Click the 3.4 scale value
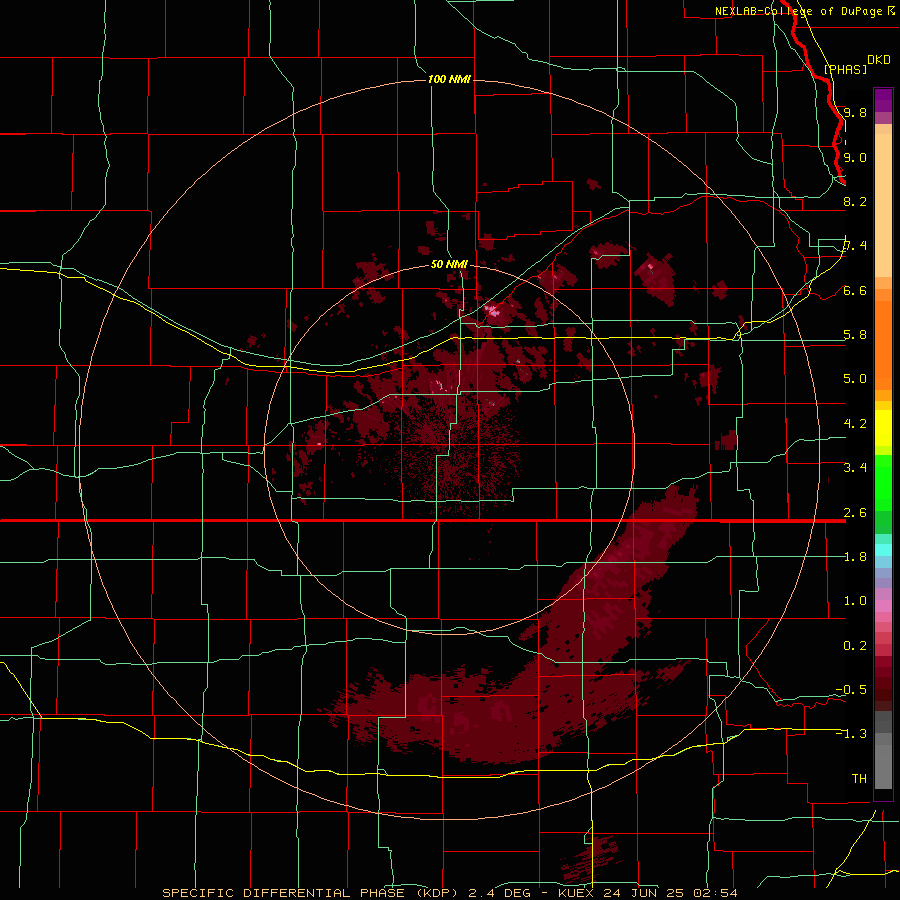Image resolution: width=900 pixels, height=900 pixels. pos(855,468)
